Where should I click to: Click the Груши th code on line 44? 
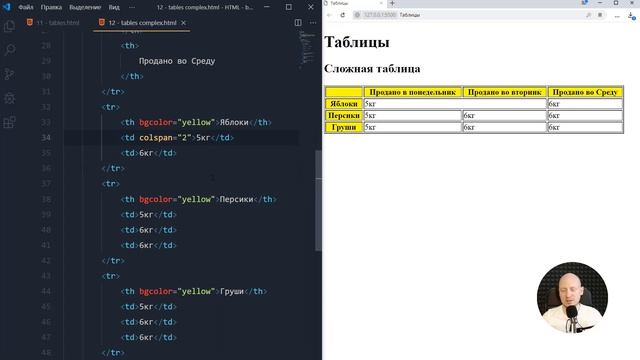click(x=194, y=291)
